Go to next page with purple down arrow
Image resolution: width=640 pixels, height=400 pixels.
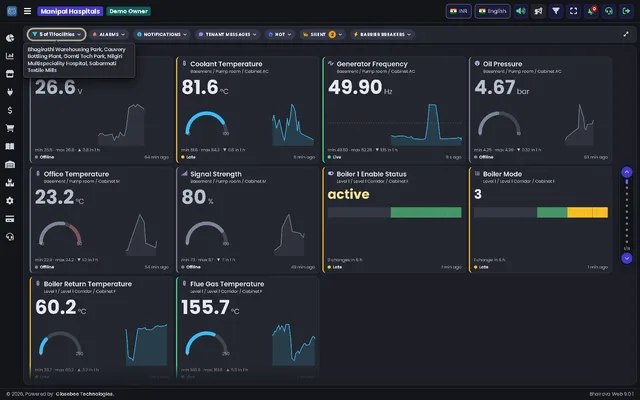627,258
